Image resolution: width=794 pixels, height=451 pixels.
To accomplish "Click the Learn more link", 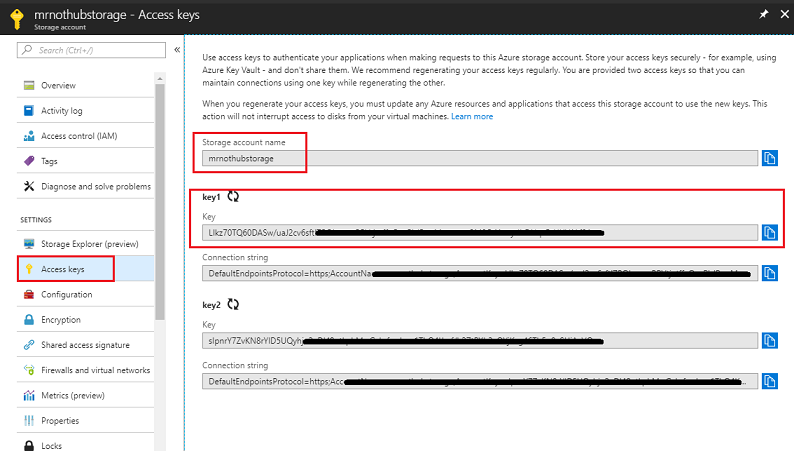I will (472, 117).
